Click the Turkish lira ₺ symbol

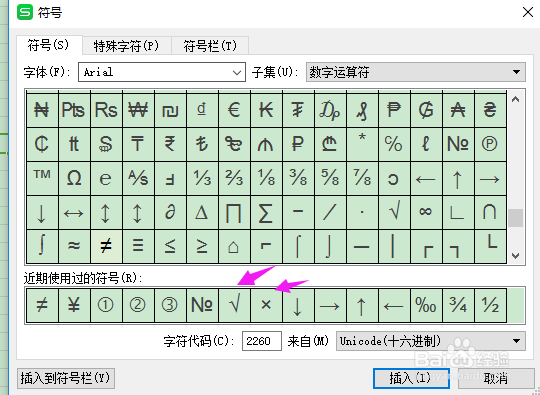(202, 144)
